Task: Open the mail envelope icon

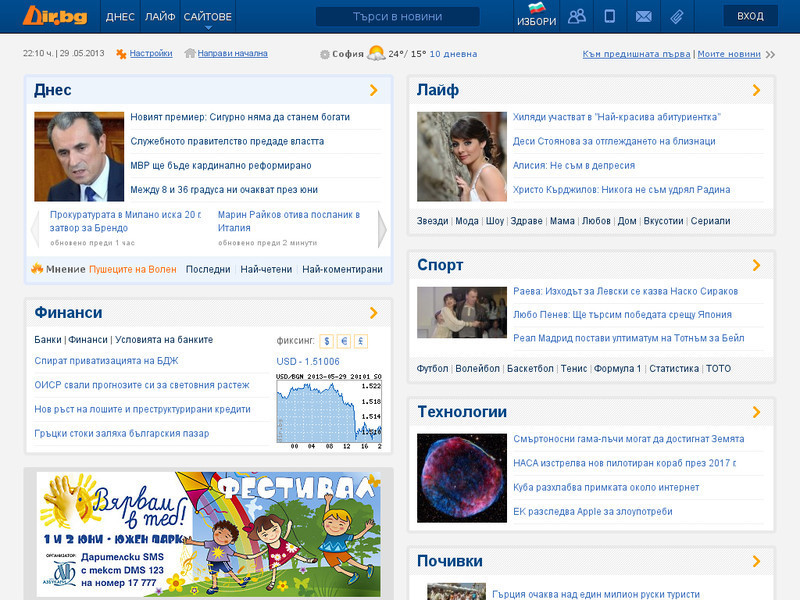Action: pos(643,17)
